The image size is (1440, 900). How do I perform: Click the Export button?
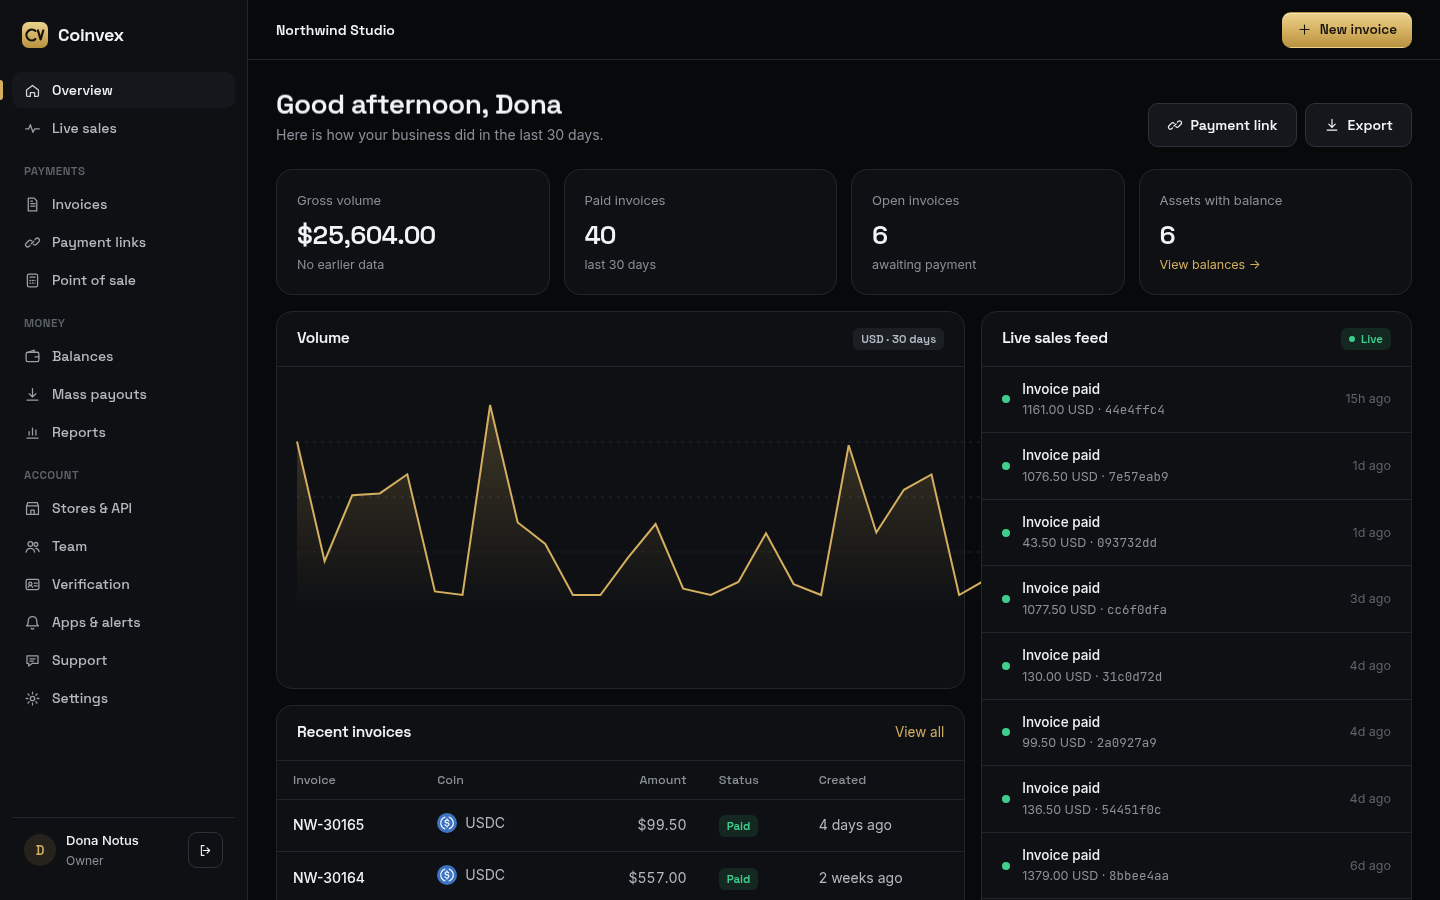1358,125
